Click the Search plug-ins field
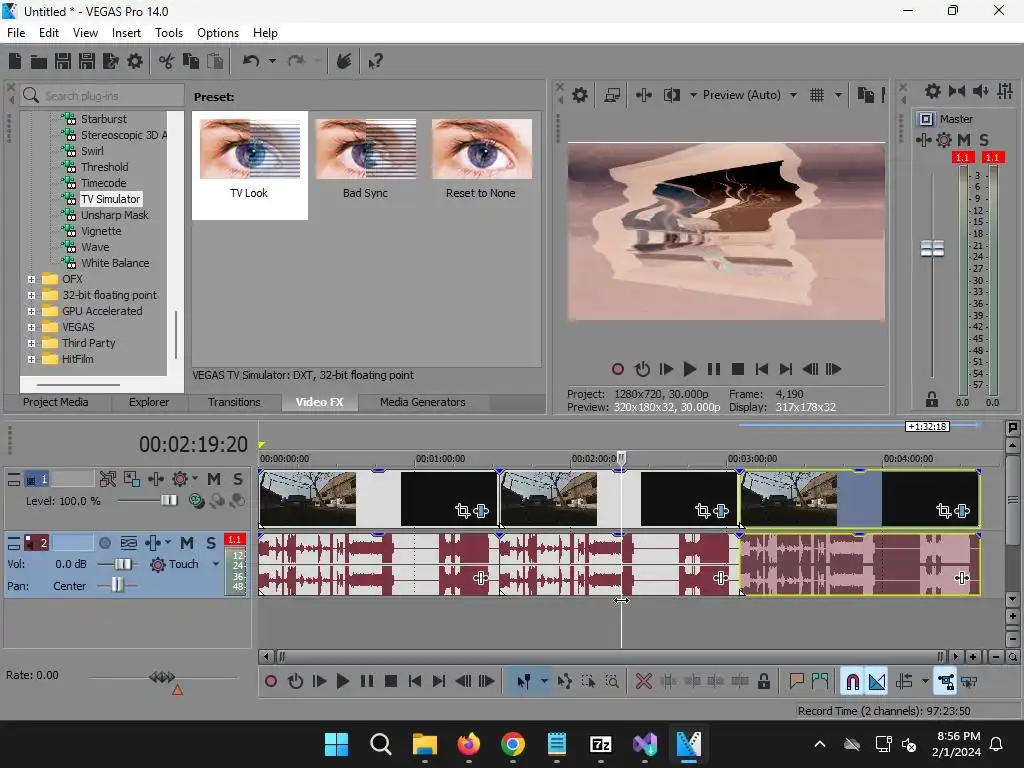The width and height of the screenshot is (1024, 768). [103, 96]
